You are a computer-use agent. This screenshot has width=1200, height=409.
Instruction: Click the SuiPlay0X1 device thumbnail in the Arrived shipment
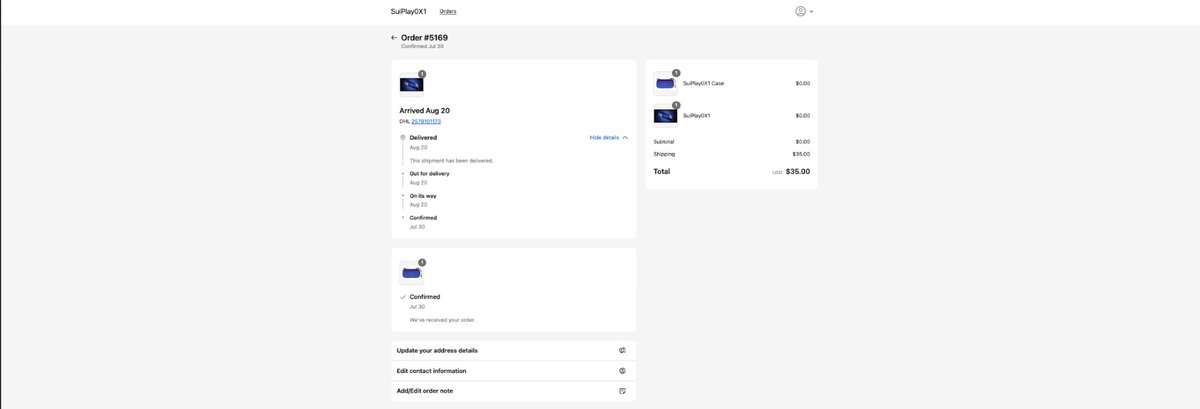[411, 85]
